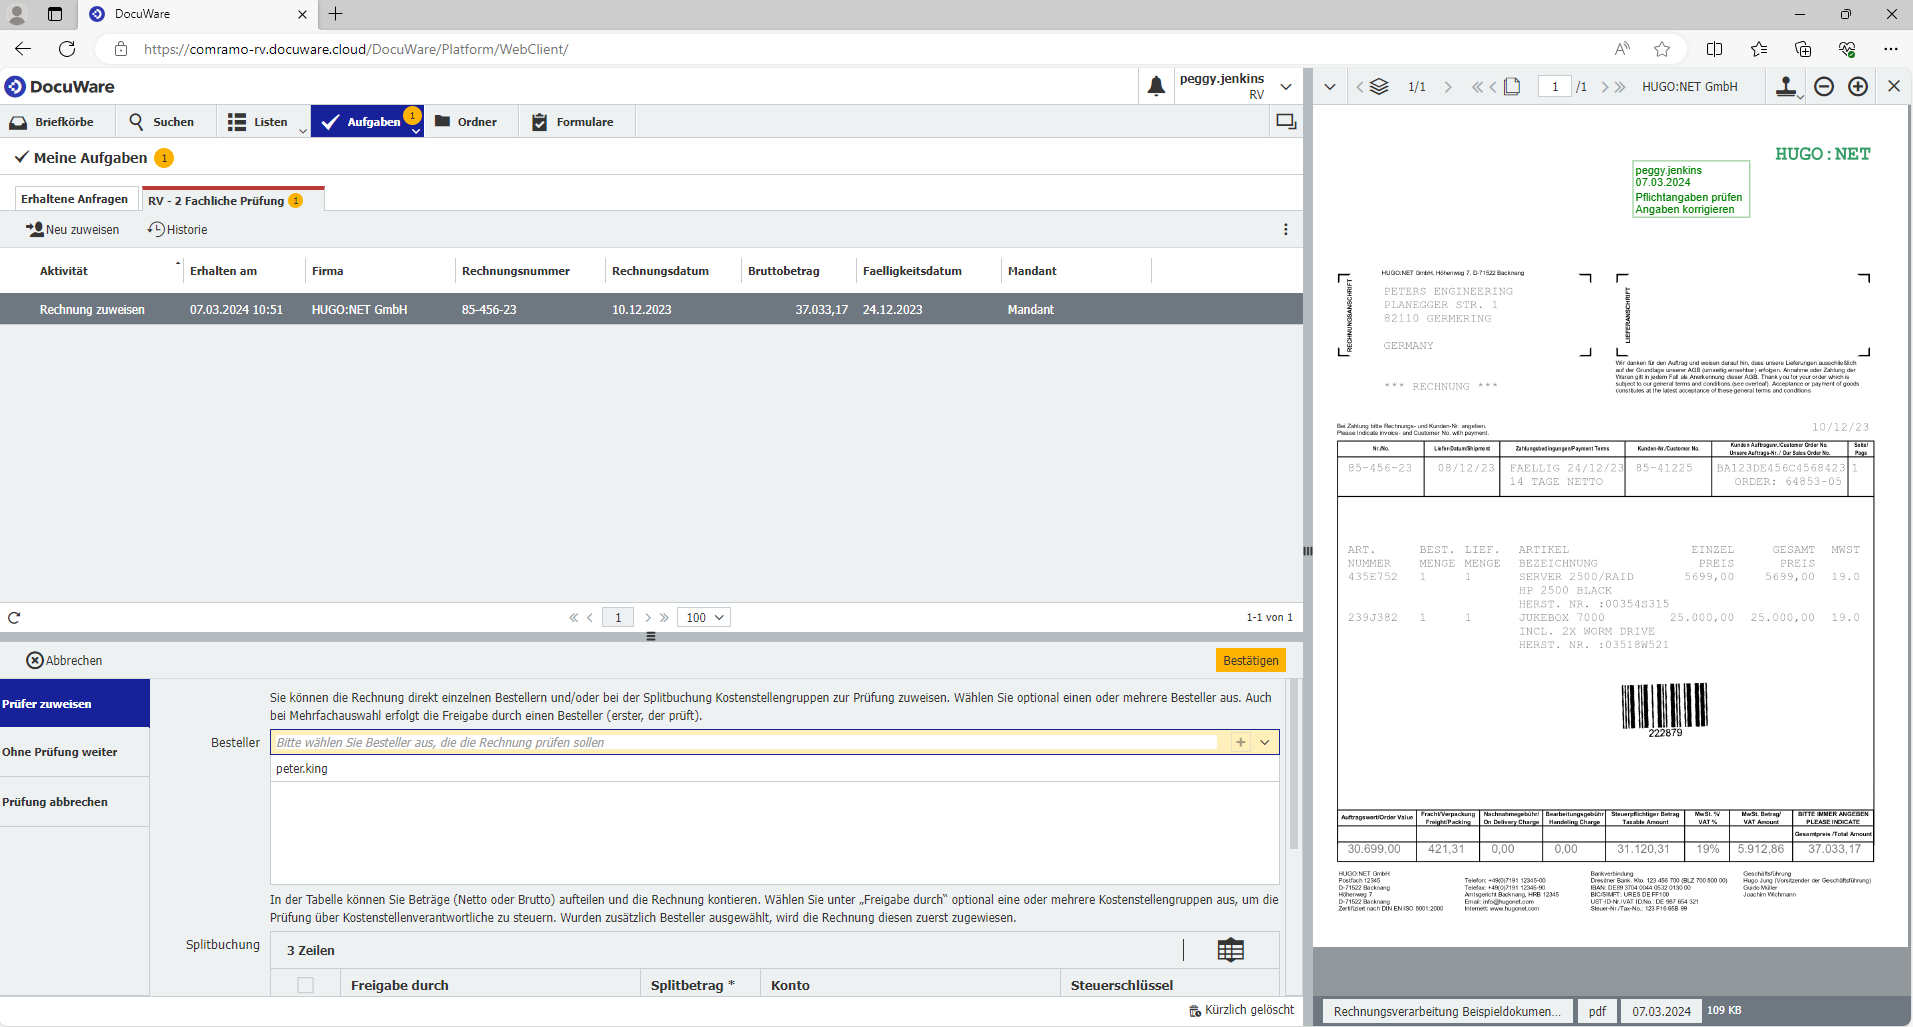Image resolution: width=1913 pixels, height=1027 pixels.
Task: Zoom out the document viewer
Action: (x=1824, y=87)
